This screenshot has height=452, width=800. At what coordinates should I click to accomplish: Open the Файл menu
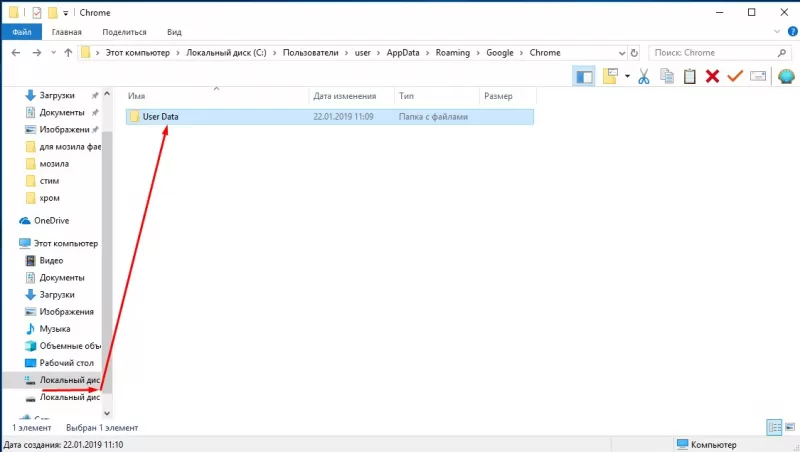point(22,32)
